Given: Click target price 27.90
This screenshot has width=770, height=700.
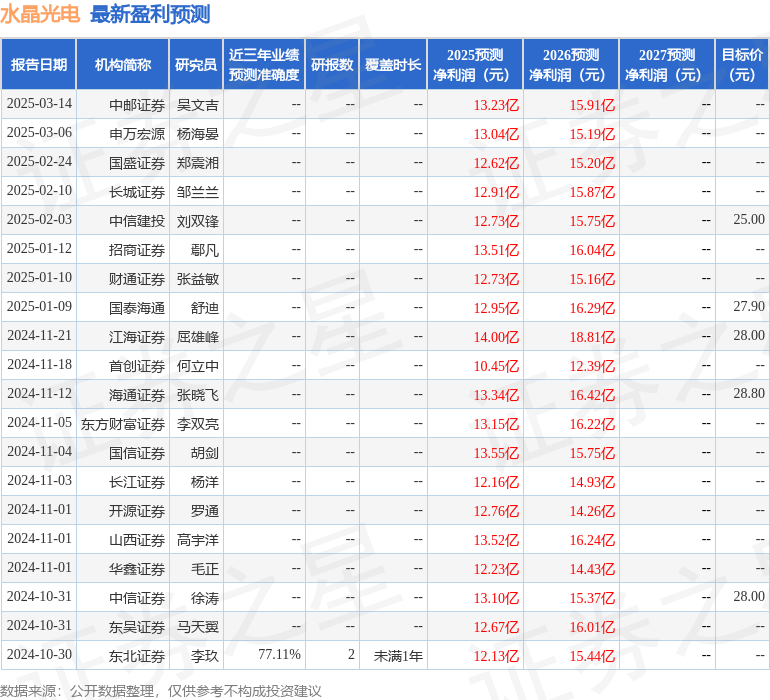Looking at the screenshot, I should (749, 307).
